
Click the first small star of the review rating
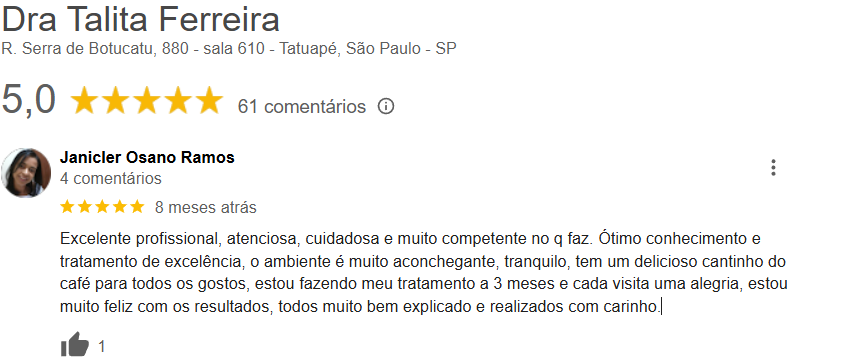67,206
